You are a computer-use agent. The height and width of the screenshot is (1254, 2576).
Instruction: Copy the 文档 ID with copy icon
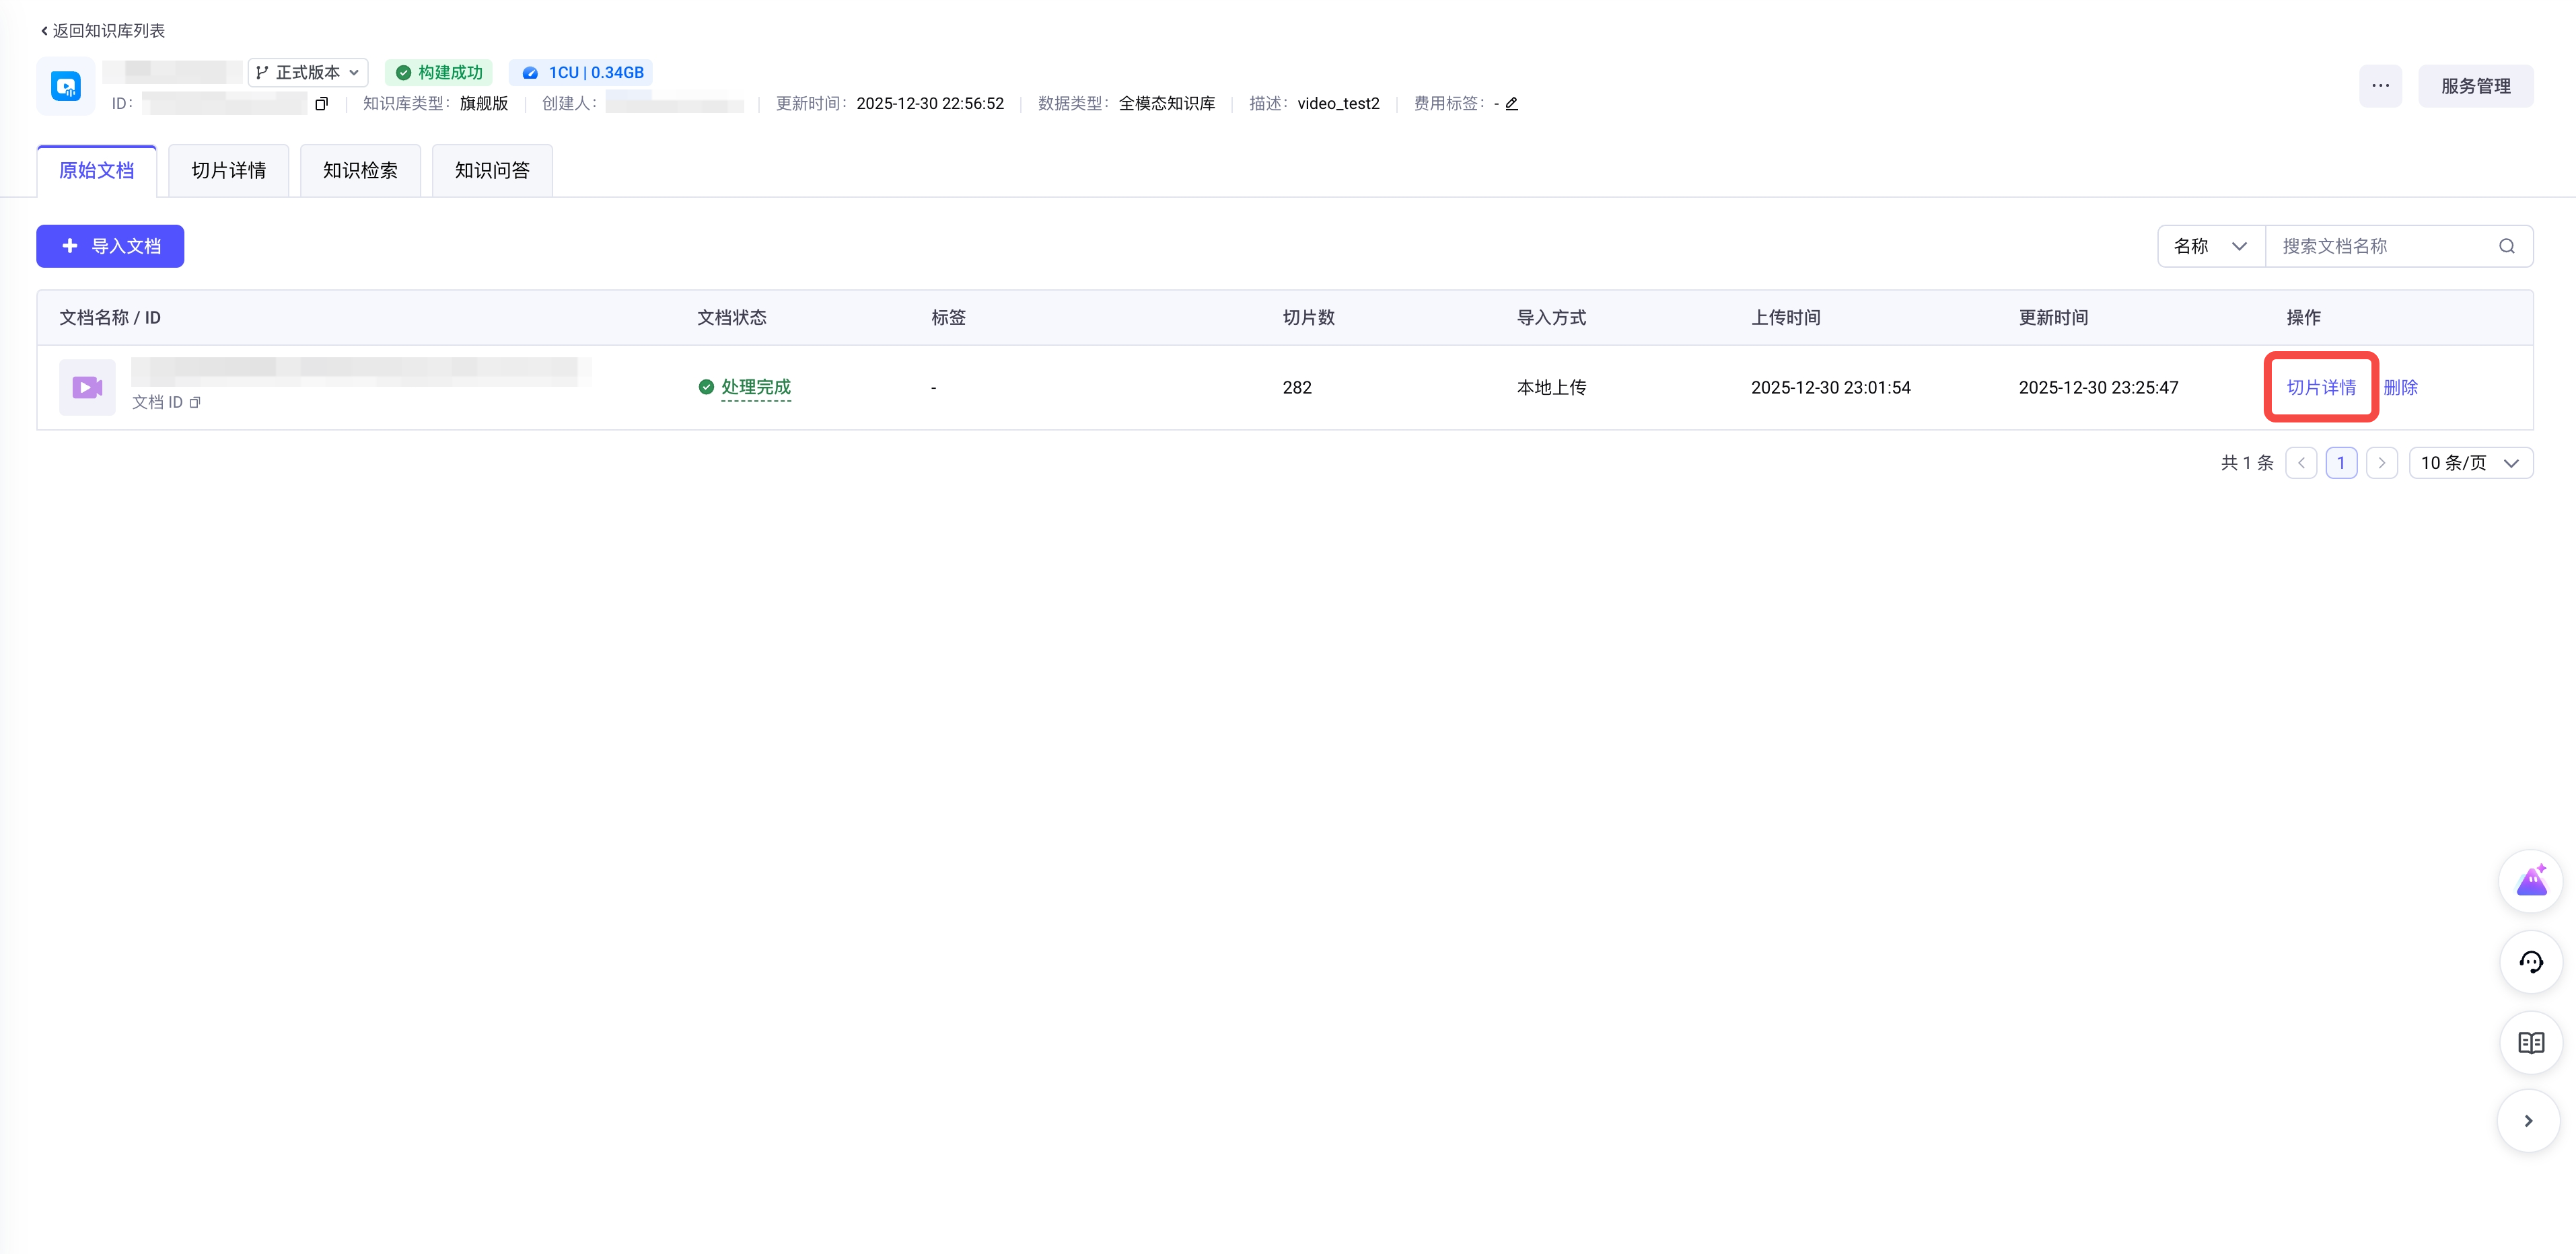coord(195,403)
